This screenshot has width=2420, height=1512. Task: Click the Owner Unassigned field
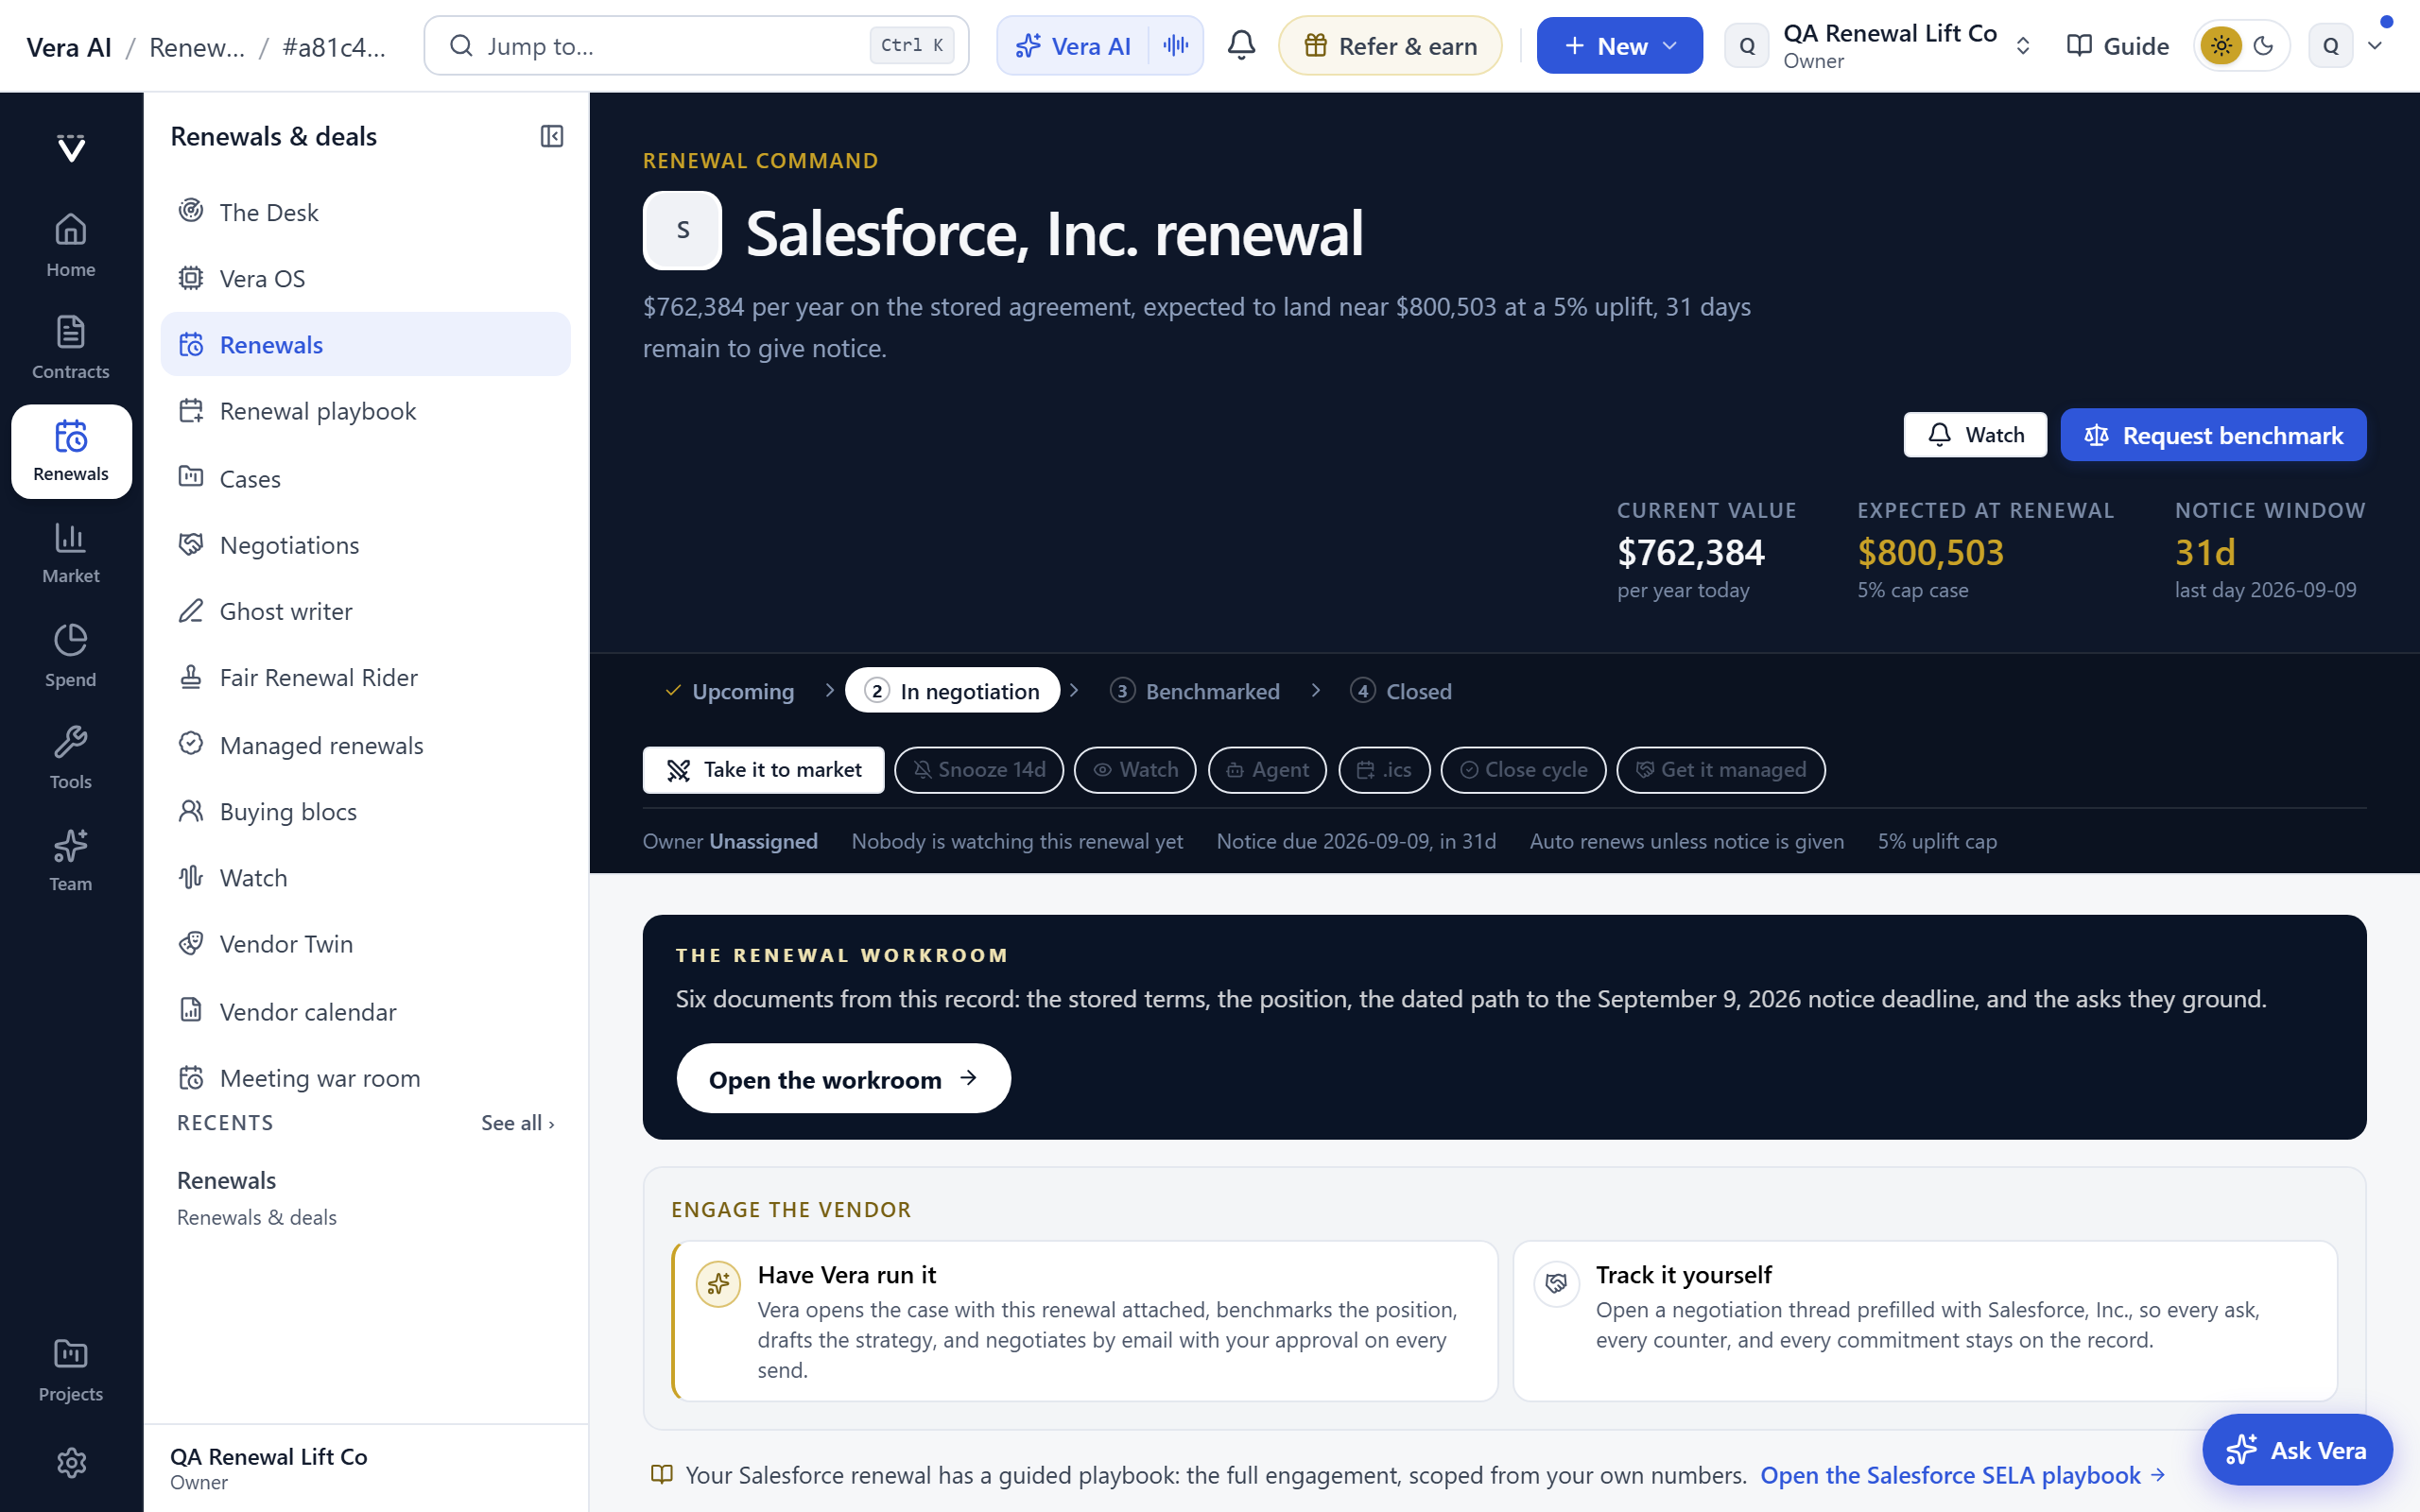[x=730, y=841]
